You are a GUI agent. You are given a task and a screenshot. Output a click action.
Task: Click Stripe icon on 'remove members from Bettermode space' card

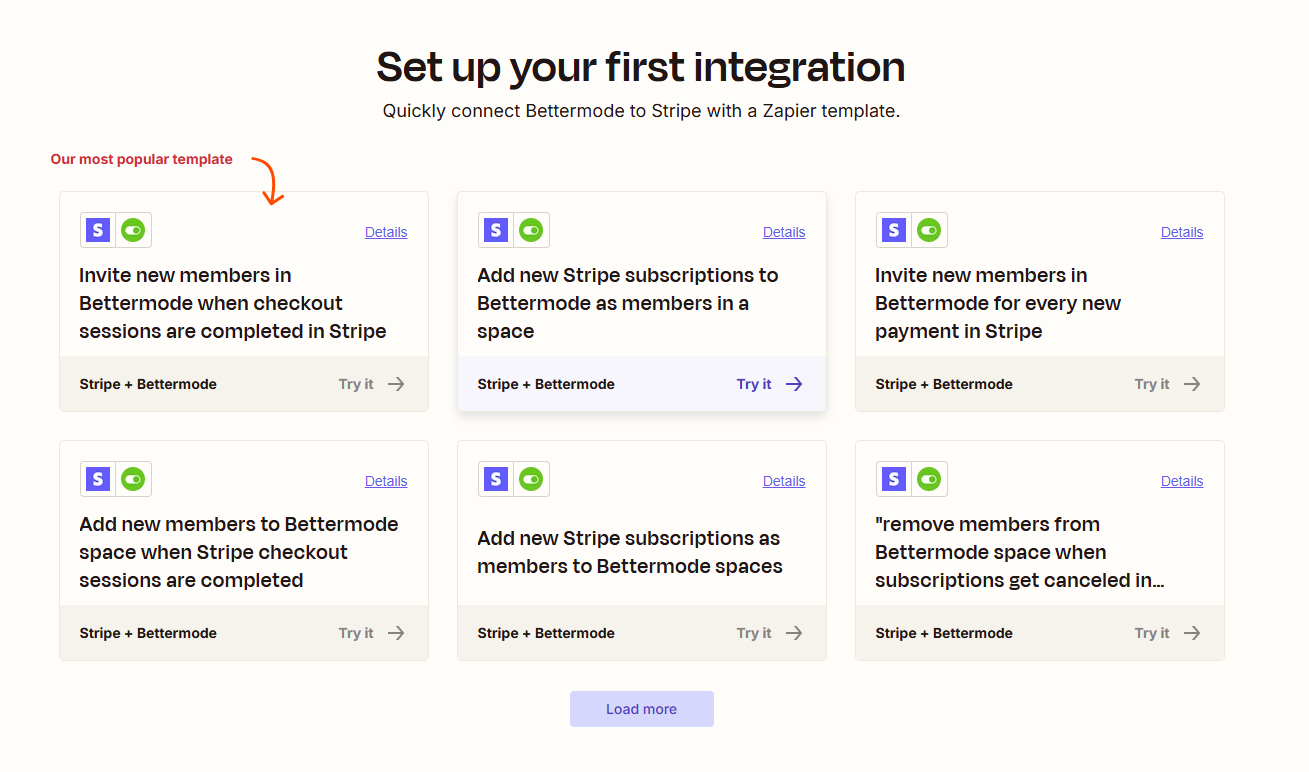click(894, 479)
